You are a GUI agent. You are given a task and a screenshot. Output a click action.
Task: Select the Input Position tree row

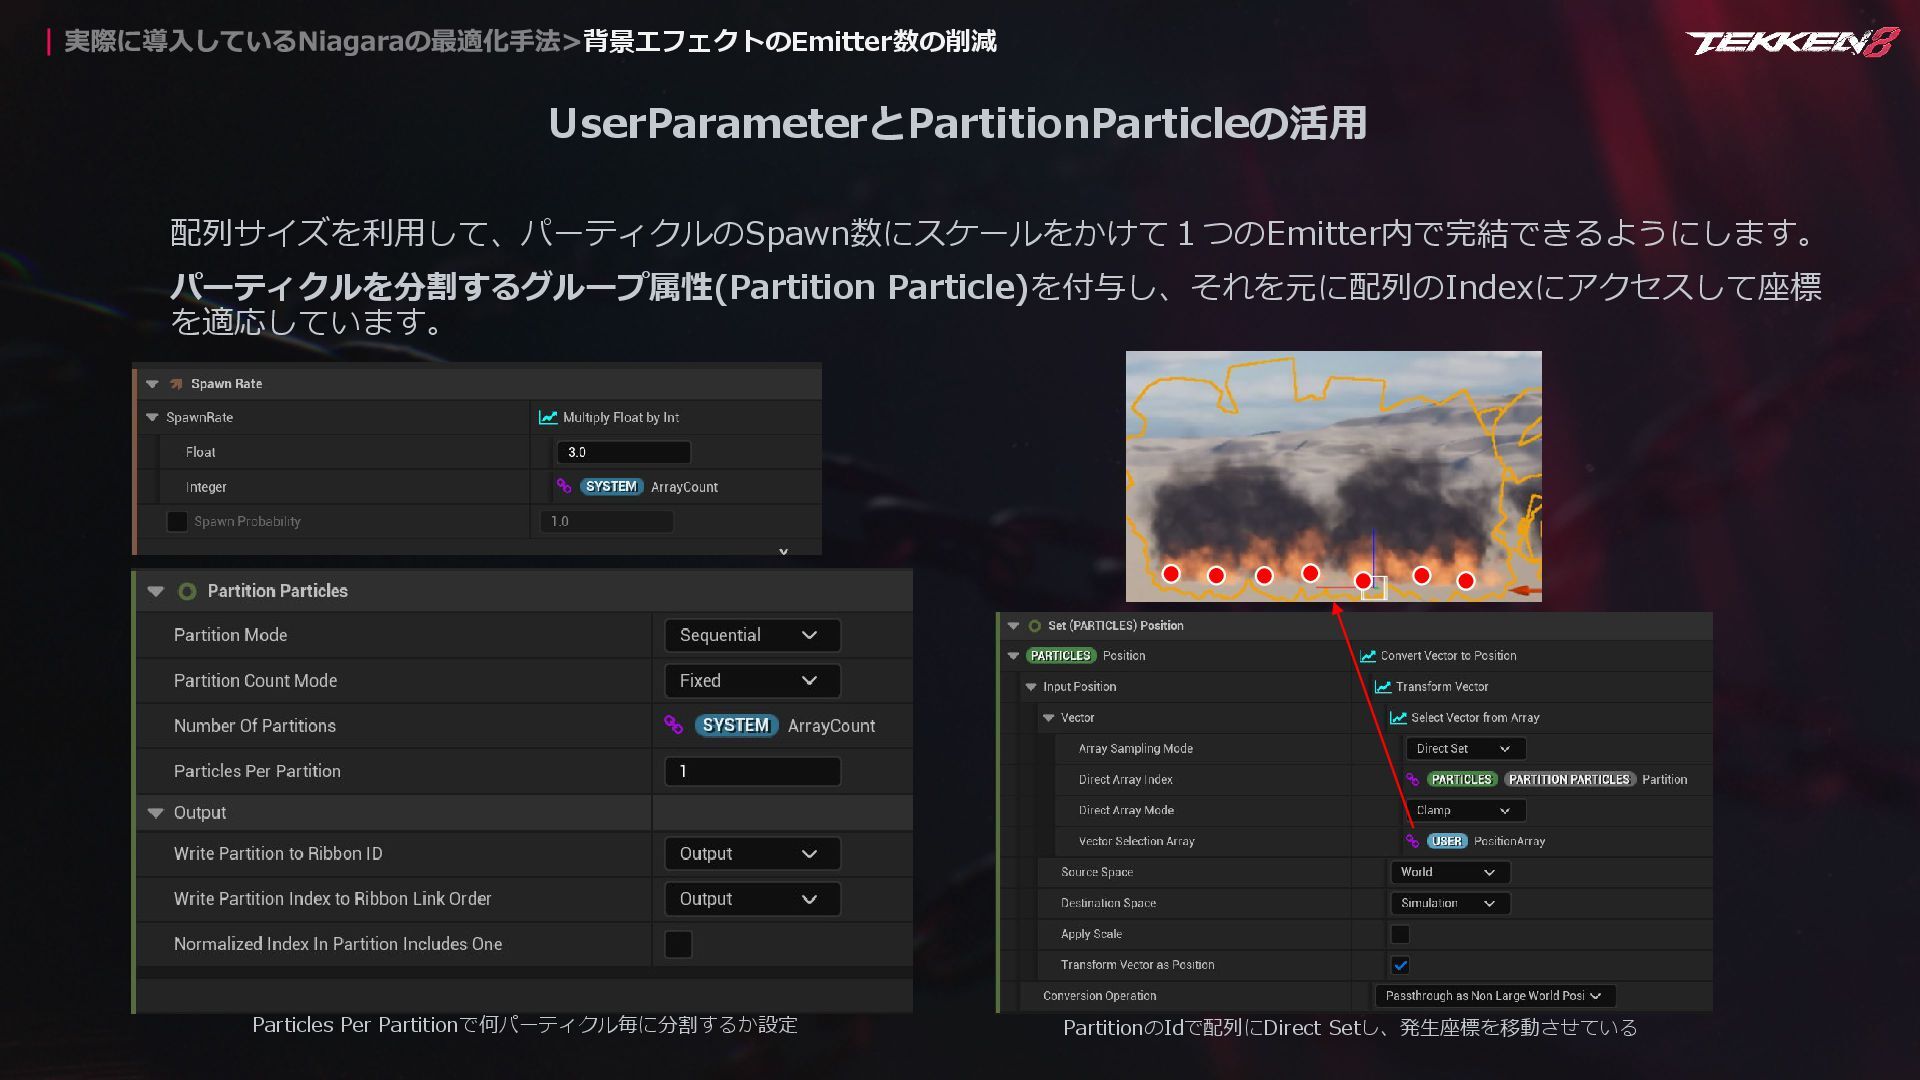click(1079, 687)
